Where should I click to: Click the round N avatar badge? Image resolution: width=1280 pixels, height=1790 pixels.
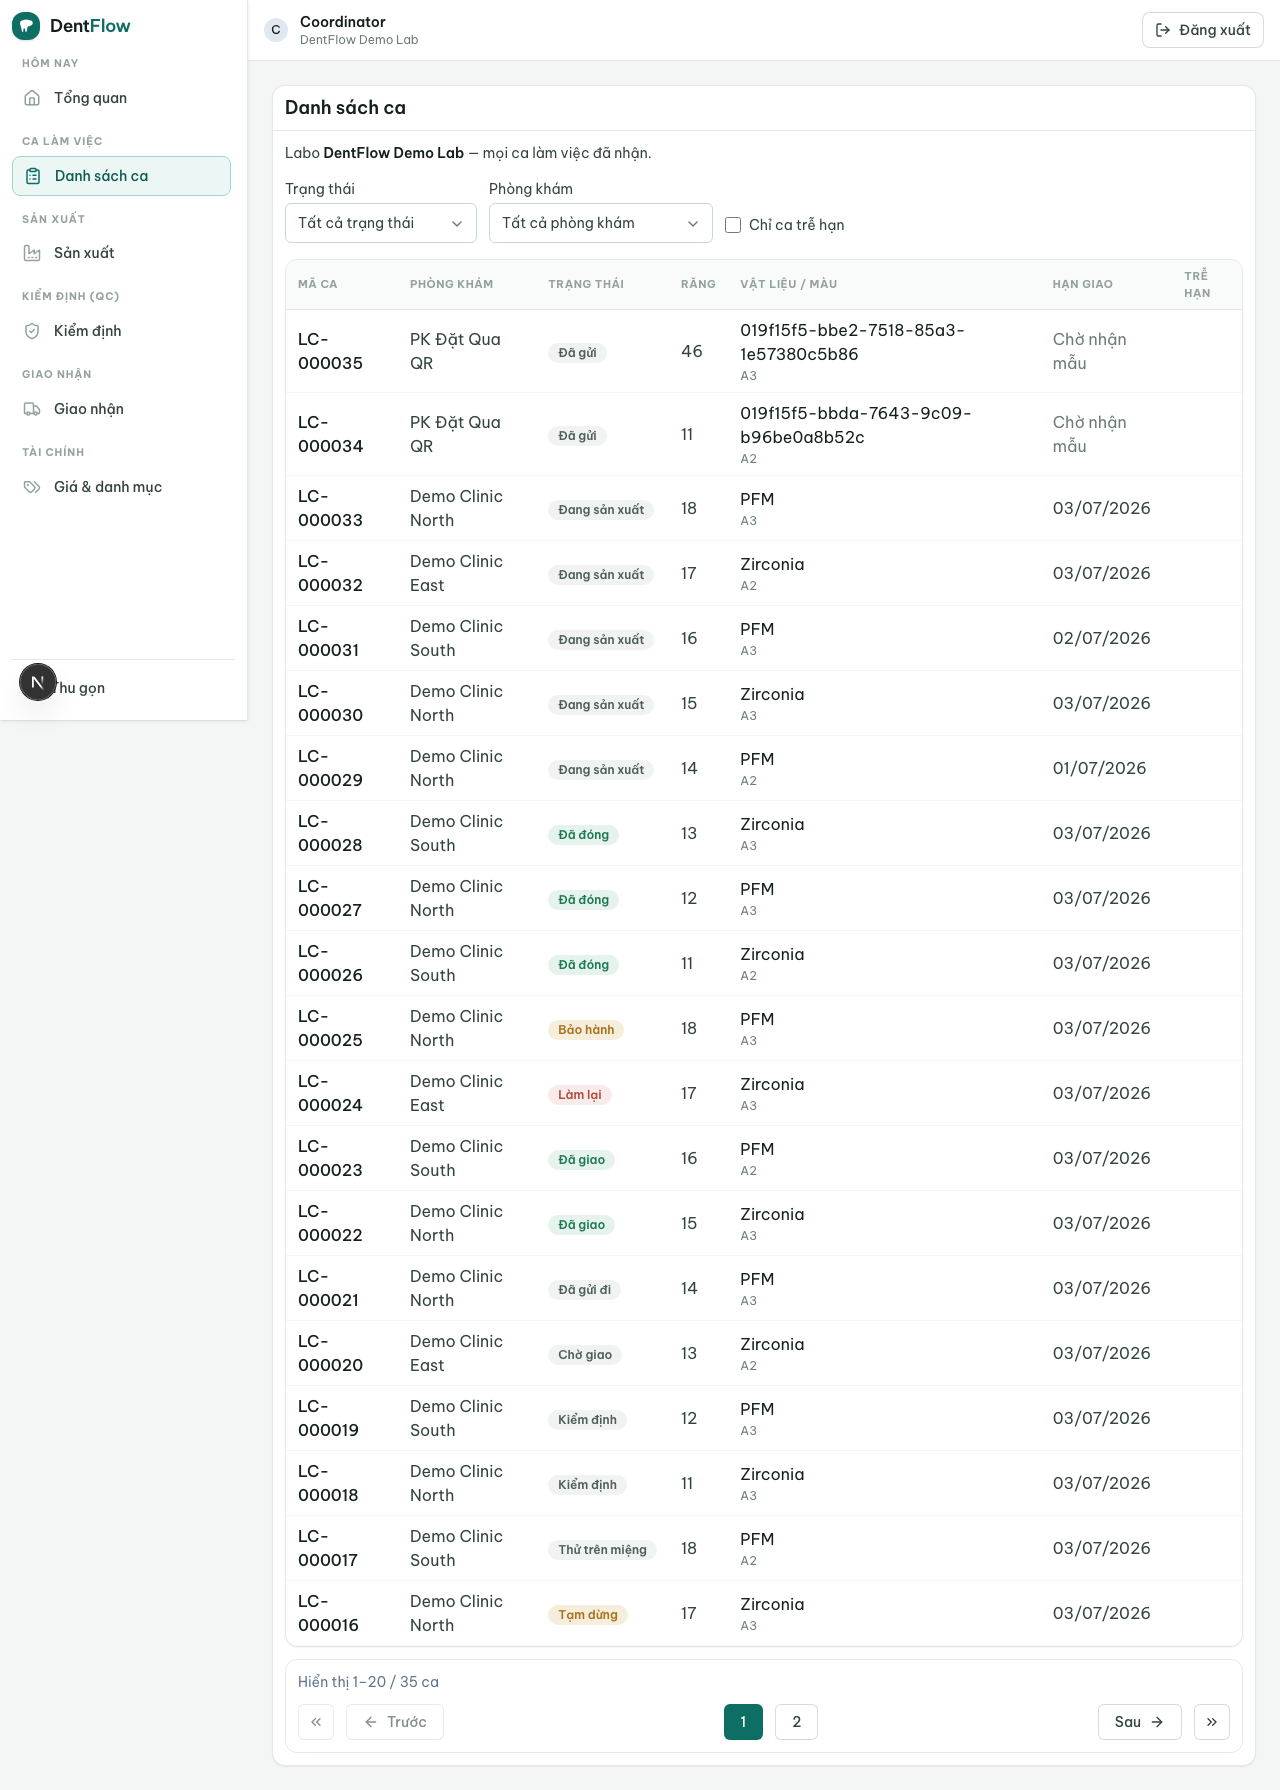click(38, 682)
